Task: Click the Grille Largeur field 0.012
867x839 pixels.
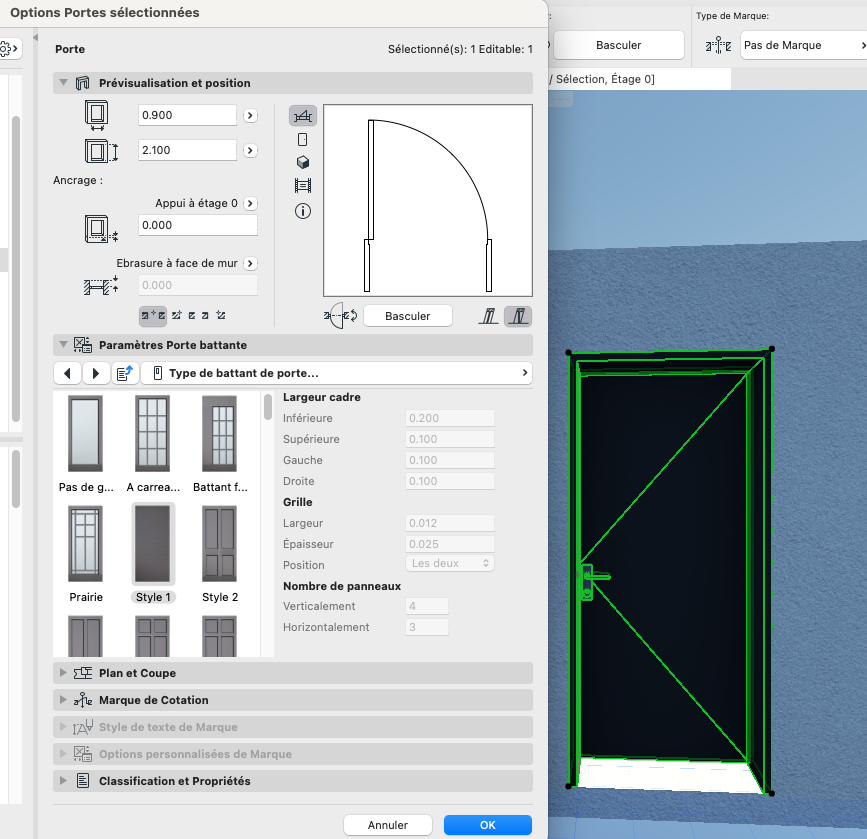Action: pos(450,523)
